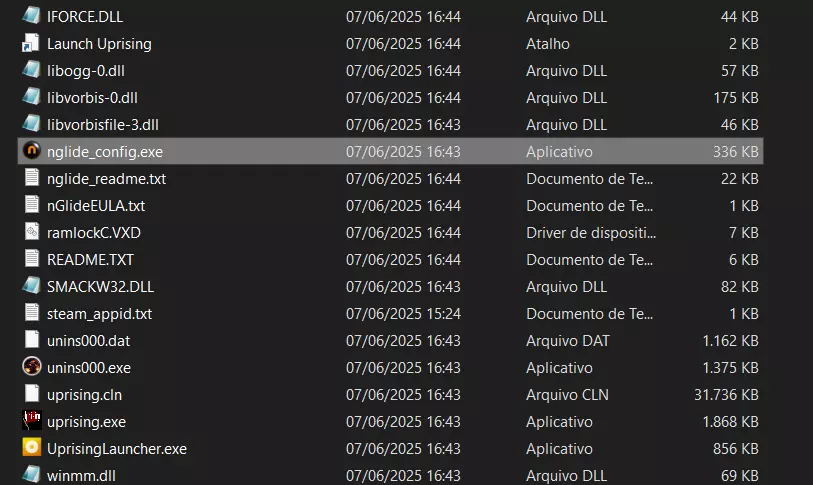Select the nGlideEULA.txt file name

pos(96,205)
